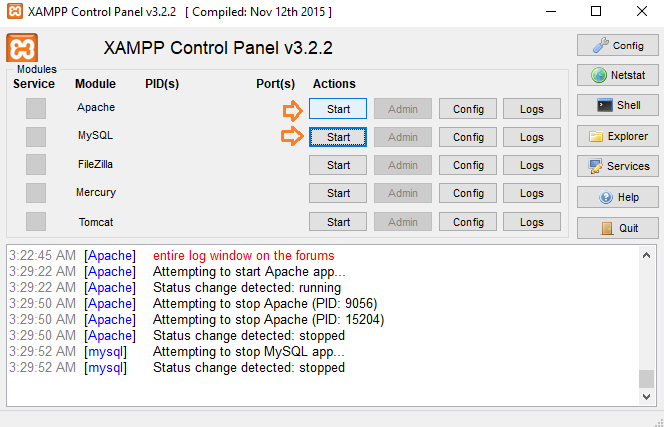Quit XAMPP using the door icon
This screenshot has height=427, width=664.
(x=617, y=228)
